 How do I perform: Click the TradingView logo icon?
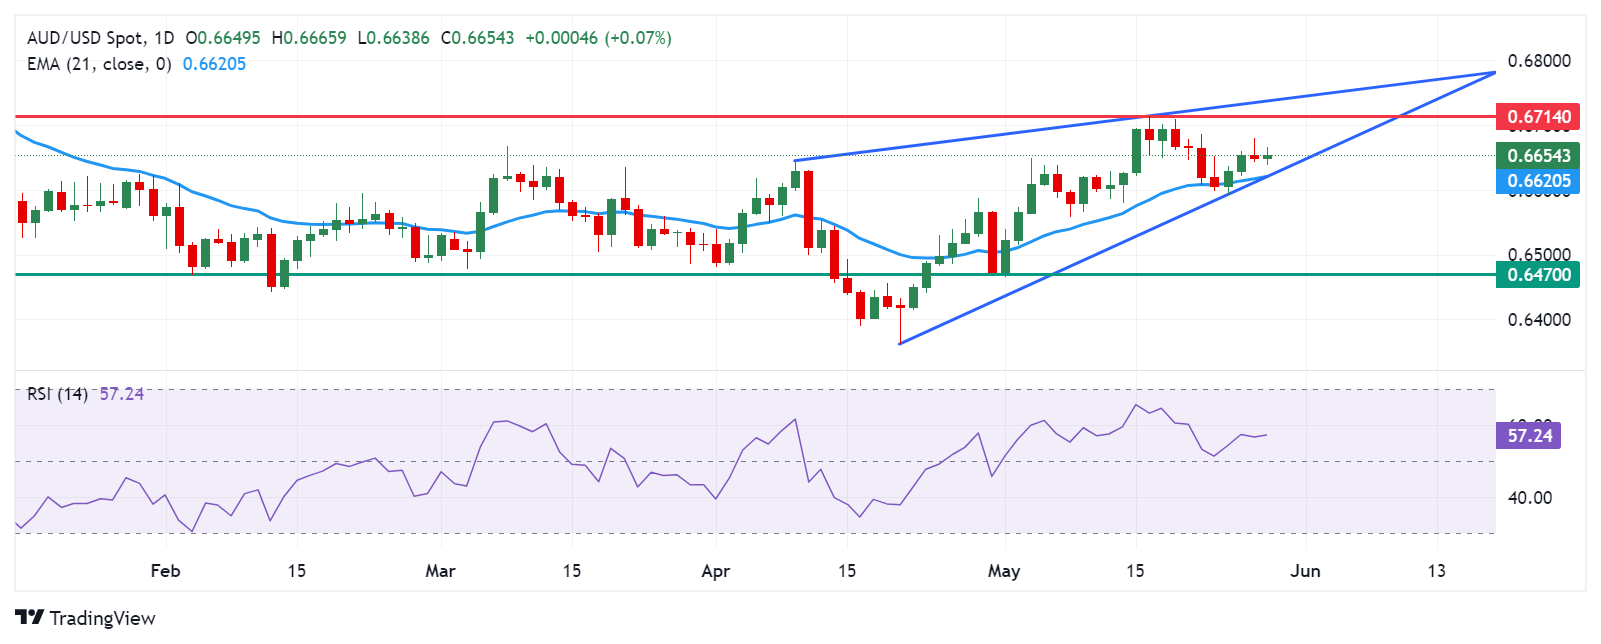coord(29,617)
